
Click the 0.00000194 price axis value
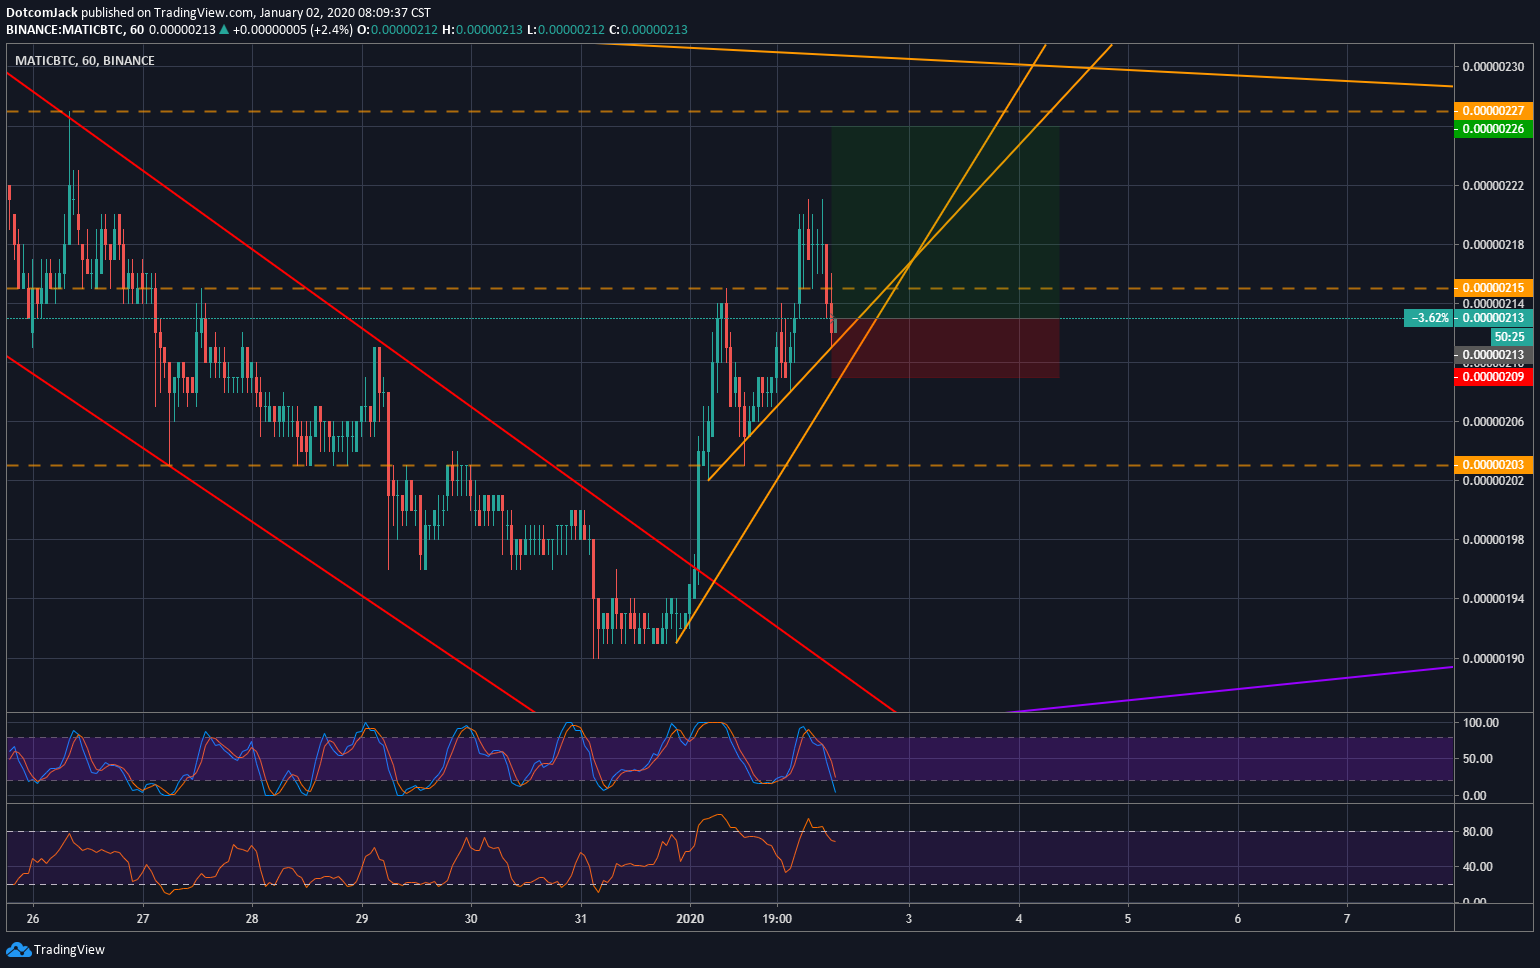tap(1493, 599)
